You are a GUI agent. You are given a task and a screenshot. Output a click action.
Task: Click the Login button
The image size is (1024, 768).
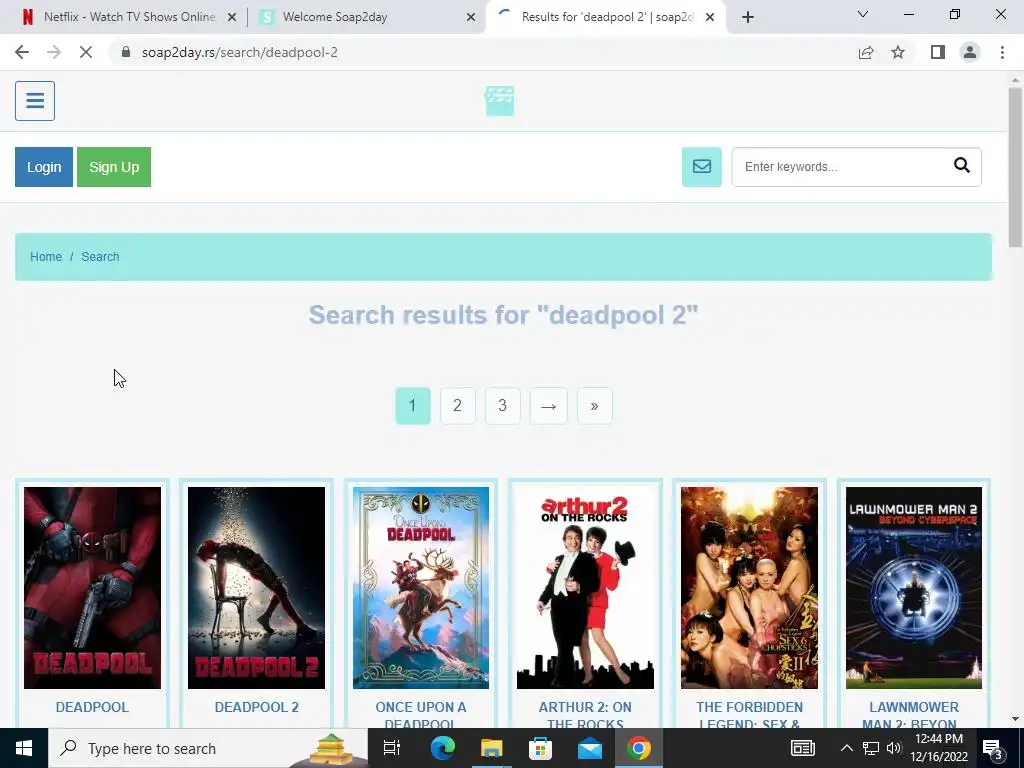click(44, 167)
